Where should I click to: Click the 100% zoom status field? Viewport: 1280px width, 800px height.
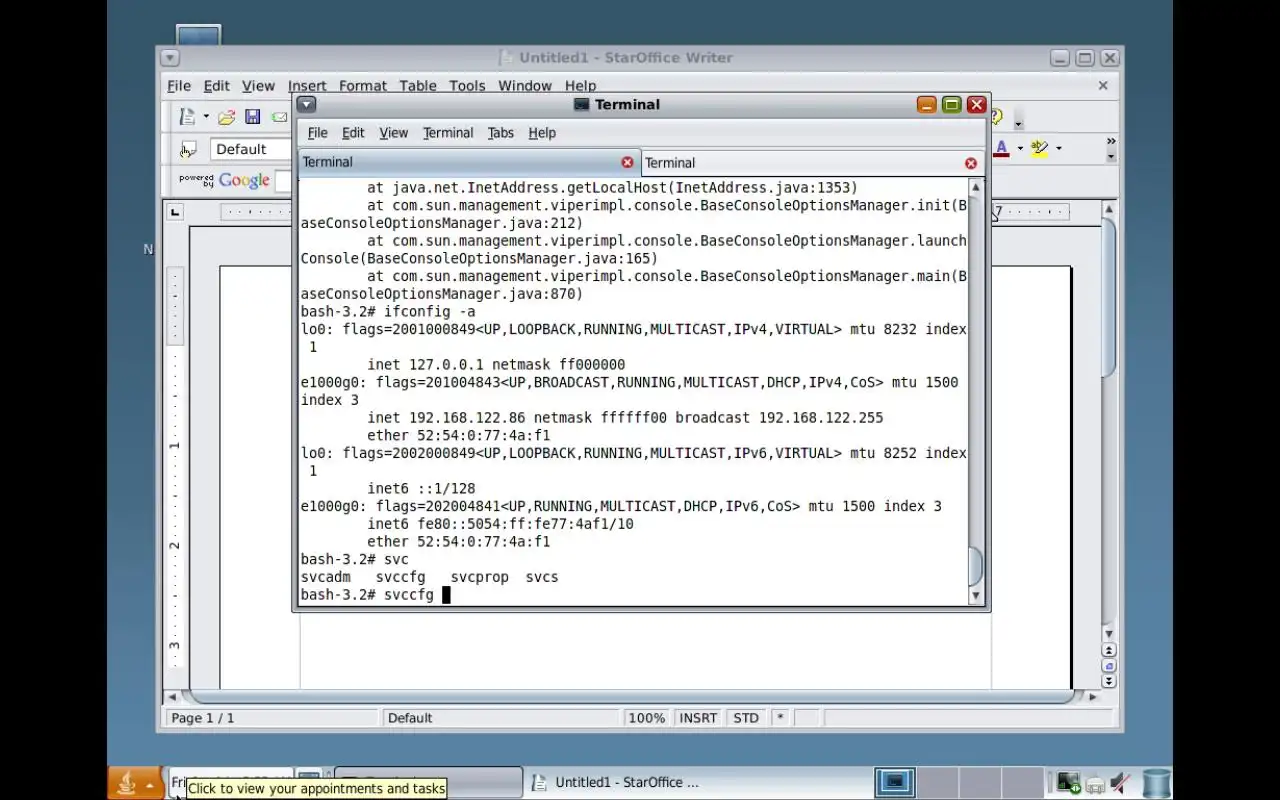pos(647,718)
